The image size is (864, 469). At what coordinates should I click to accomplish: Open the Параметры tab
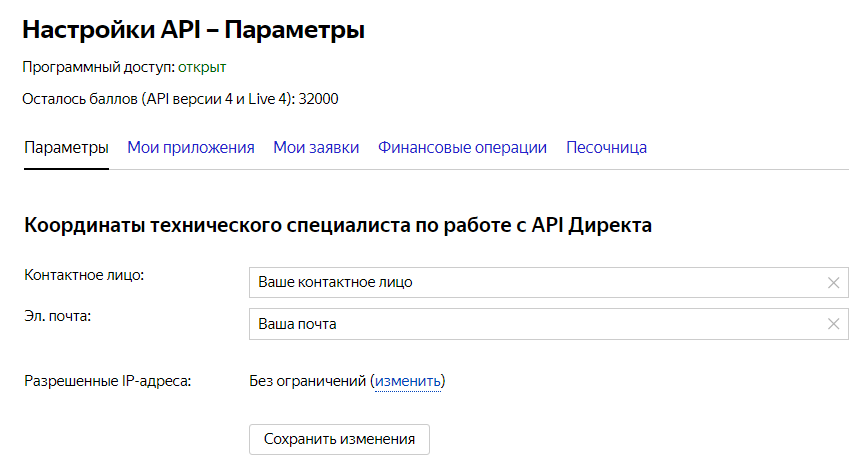[x=66, y=148]
